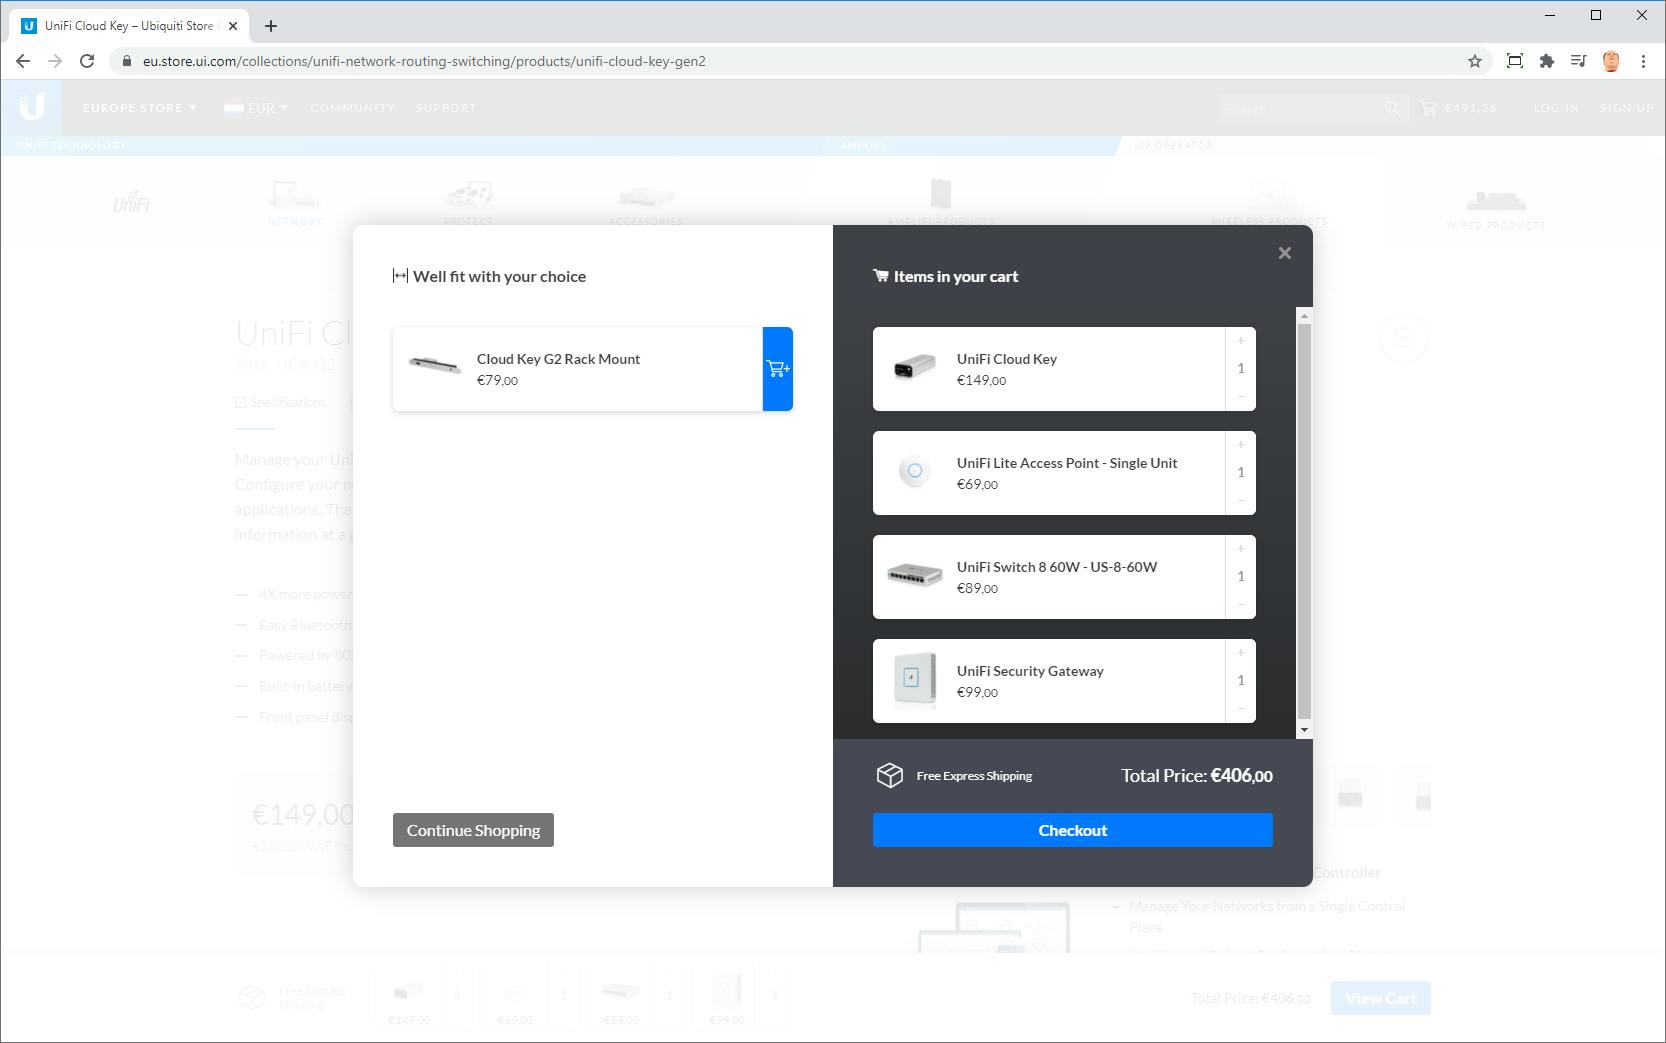Increase UniFi Lite Access Point quantity
Viewport: 1666px width, 1043px height.
pyautogui.click(x=1241, y=445)
